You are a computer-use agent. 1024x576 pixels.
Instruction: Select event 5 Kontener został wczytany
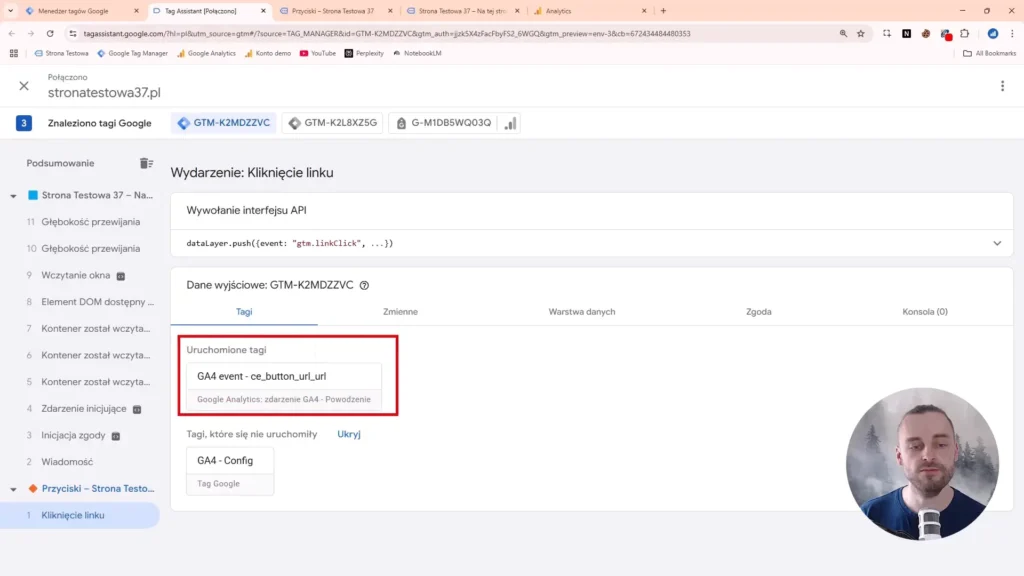(x=80, y=382)
